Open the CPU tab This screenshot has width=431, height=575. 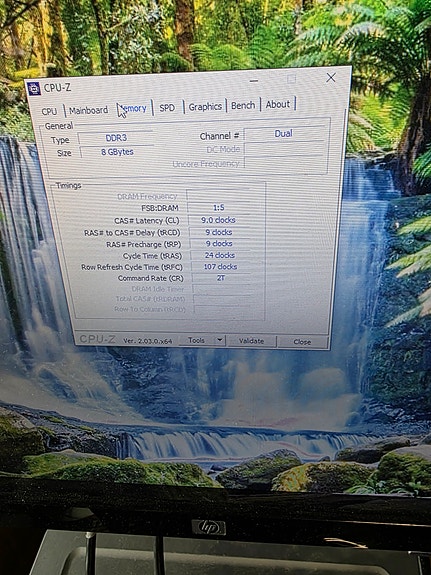click(x=50, y=111)
